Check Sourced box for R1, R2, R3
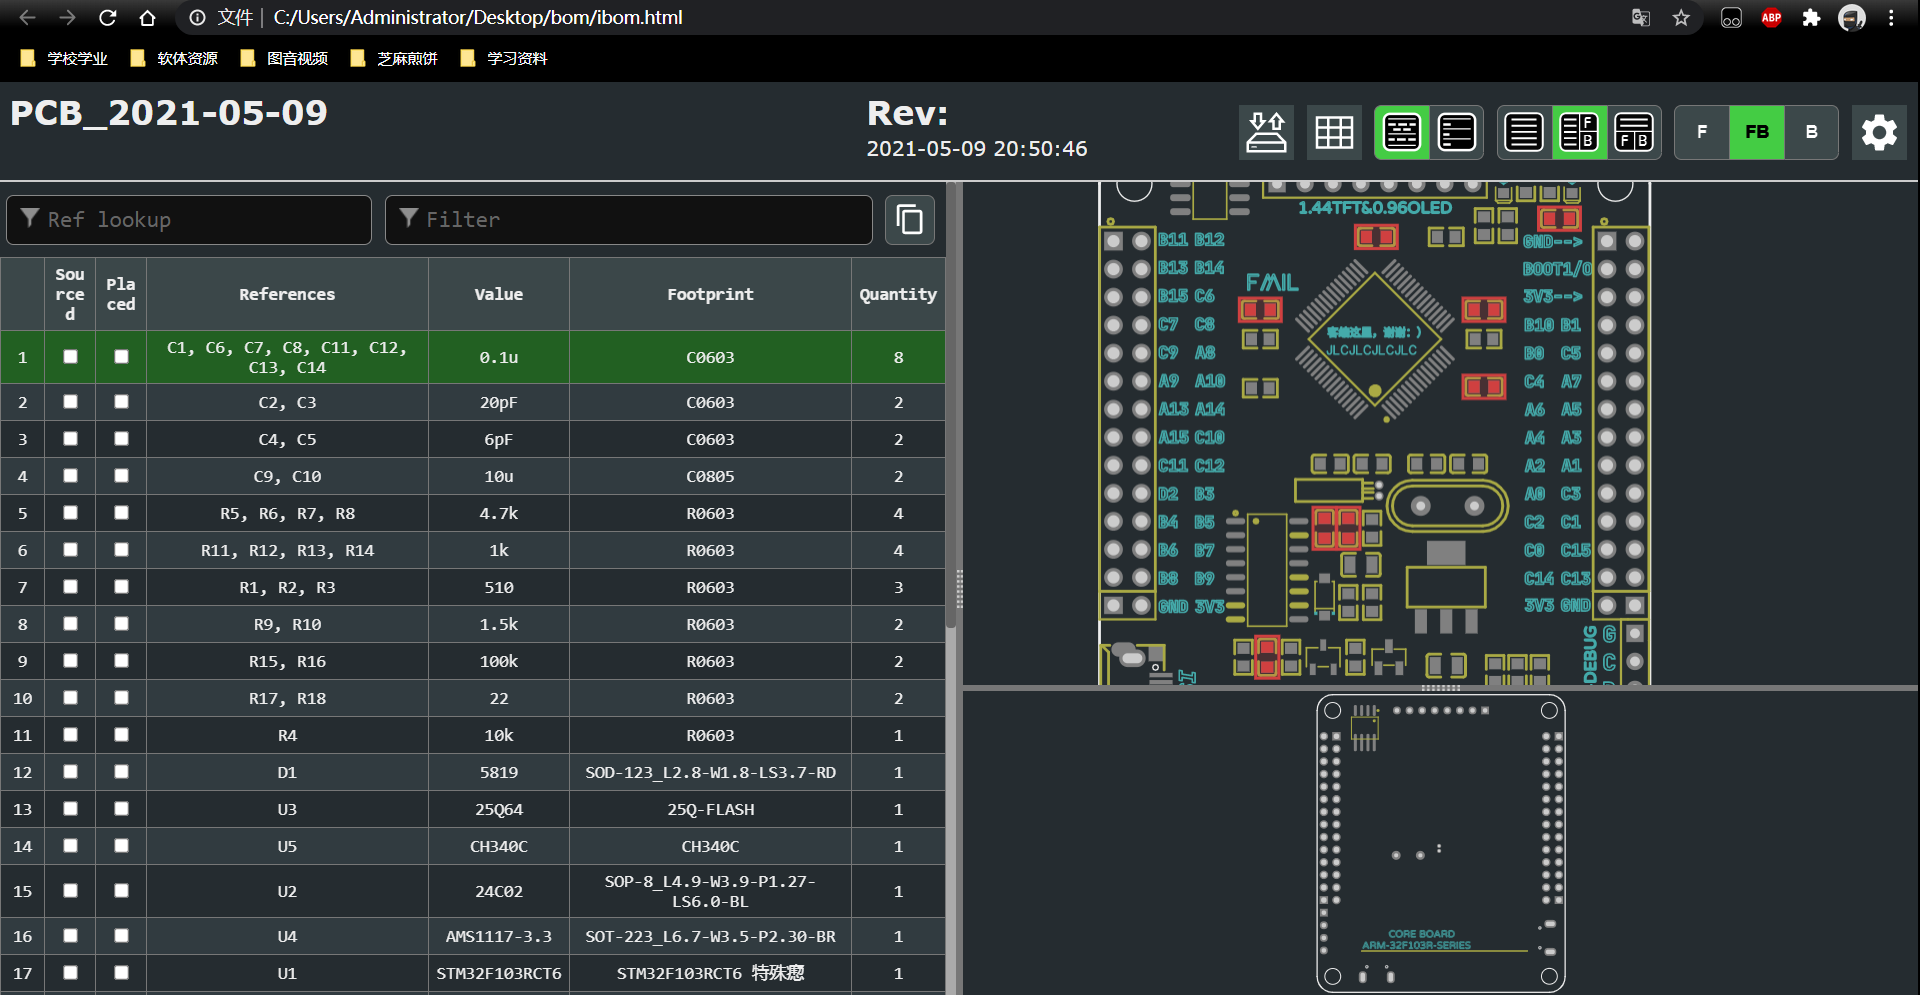 click(70, 587)
